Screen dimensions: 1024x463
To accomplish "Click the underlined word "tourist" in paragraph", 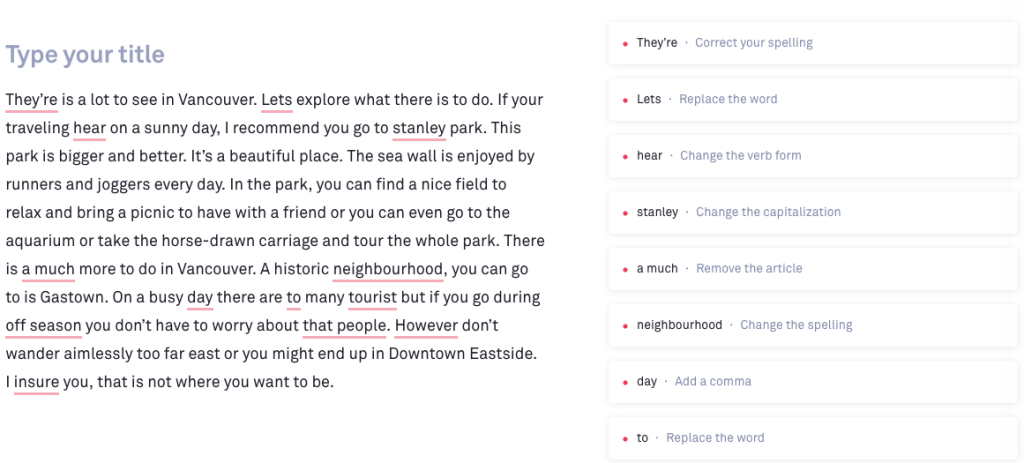I will [372, 297].
